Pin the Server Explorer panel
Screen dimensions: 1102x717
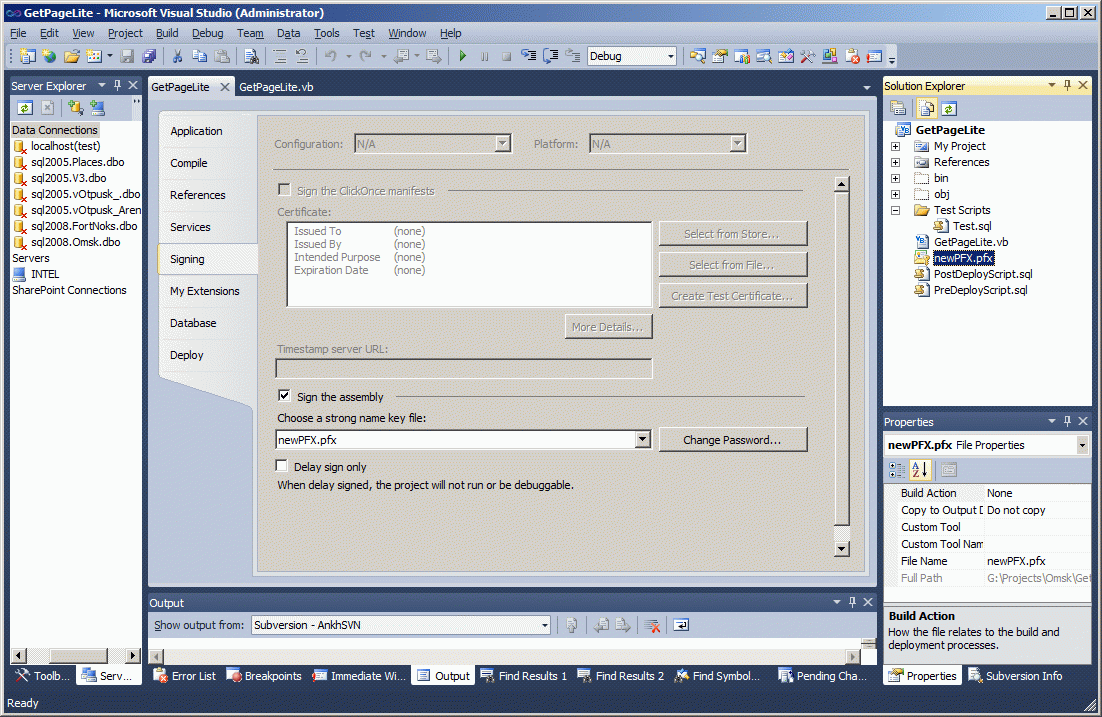coord(117,85)
